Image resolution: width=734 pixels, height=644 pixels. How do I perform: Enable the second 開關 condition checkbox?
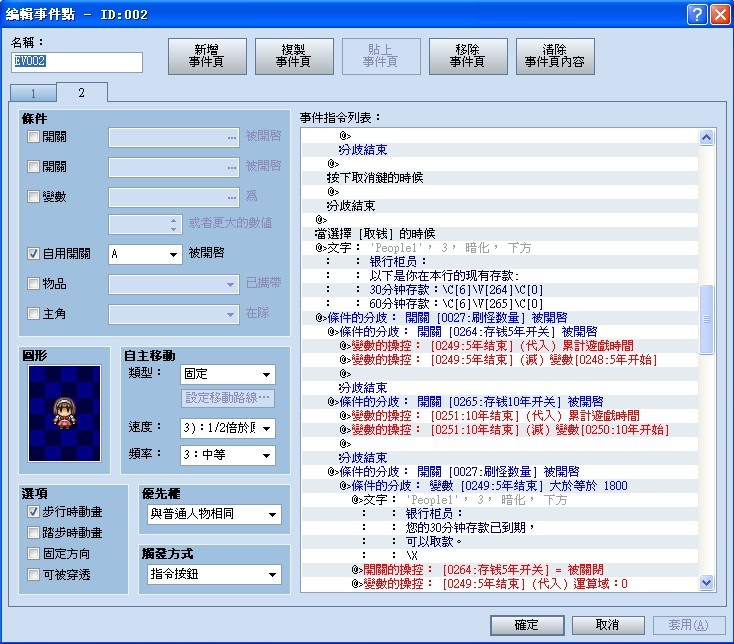tap(33, 167)
